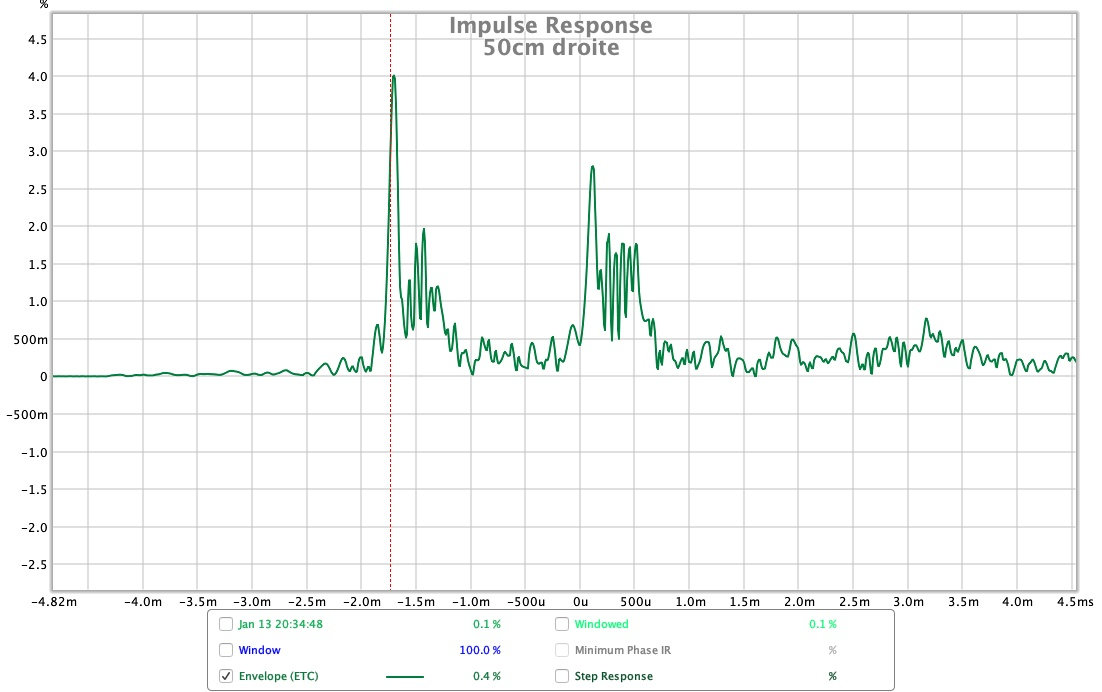1102x692 pixels.
Task: Click the -4.82m time axis label
Action: (53, 602)
